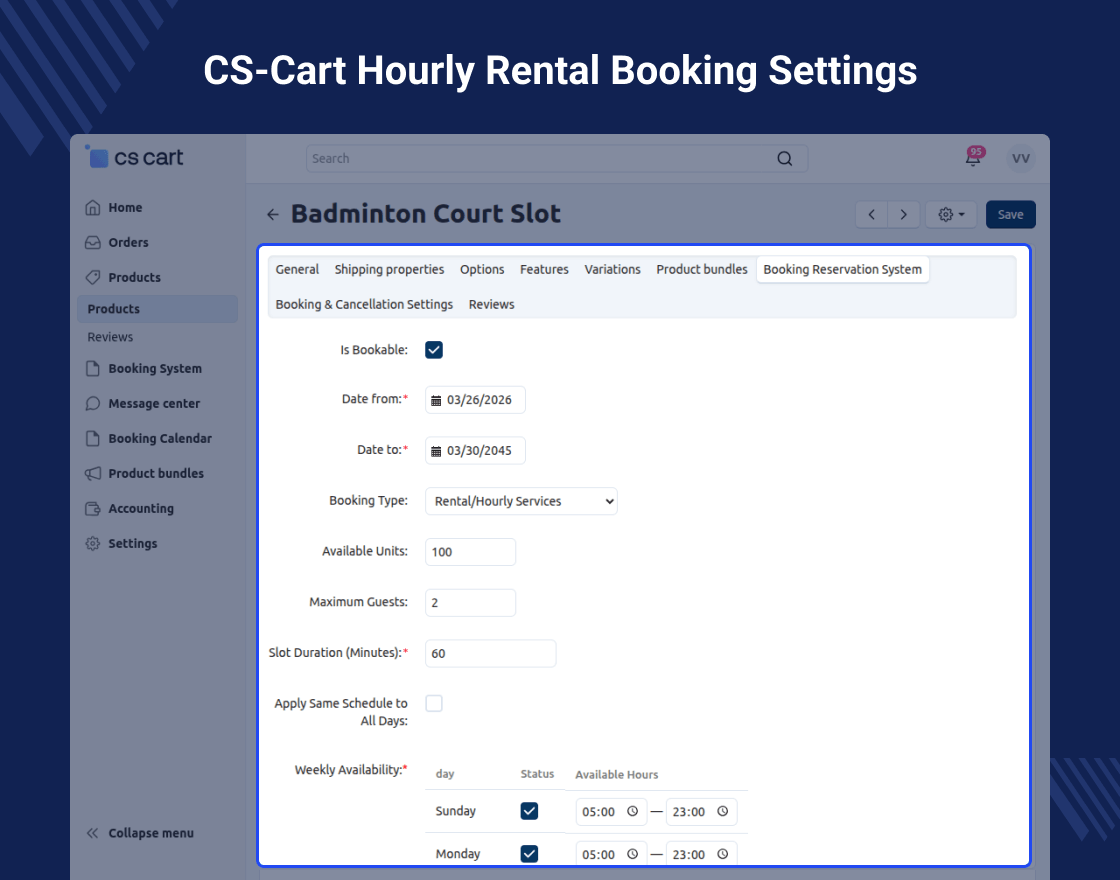This screenshot has height=880, width=1120.
Task: Uncheck the Is Bookable checkbox
Action: click(x=434, y=350)
